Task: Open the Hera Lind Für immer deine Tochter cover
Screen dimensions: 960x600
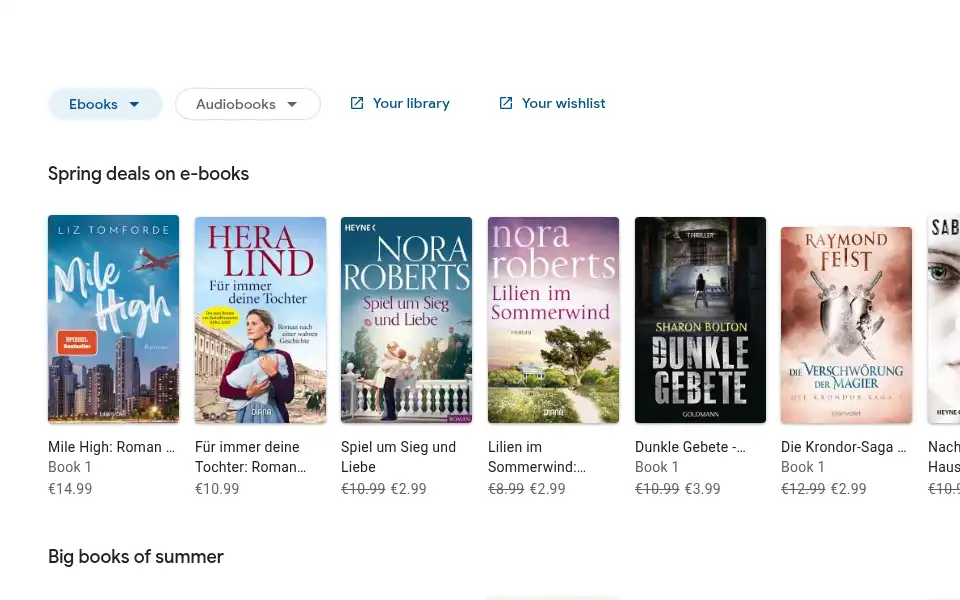Action: 260,320
